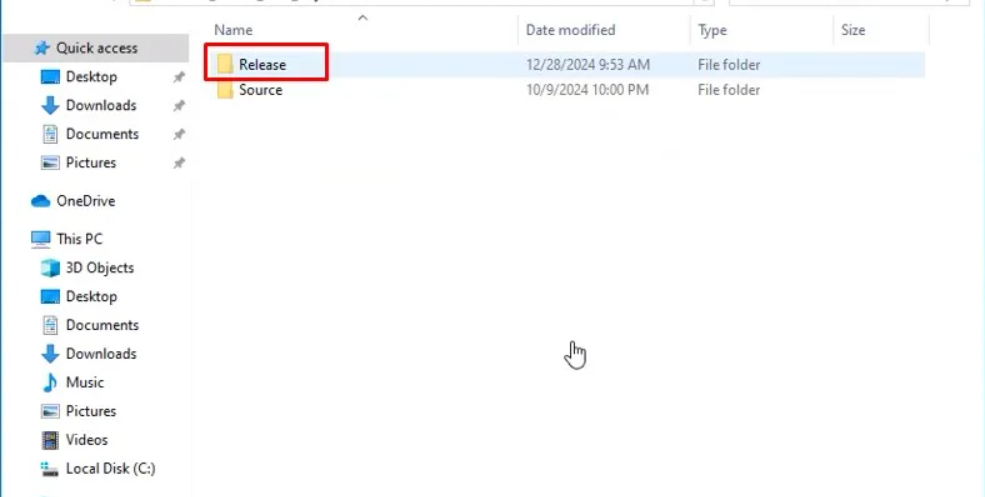
Task: Select Pictures under This PC
Action: 90,411
